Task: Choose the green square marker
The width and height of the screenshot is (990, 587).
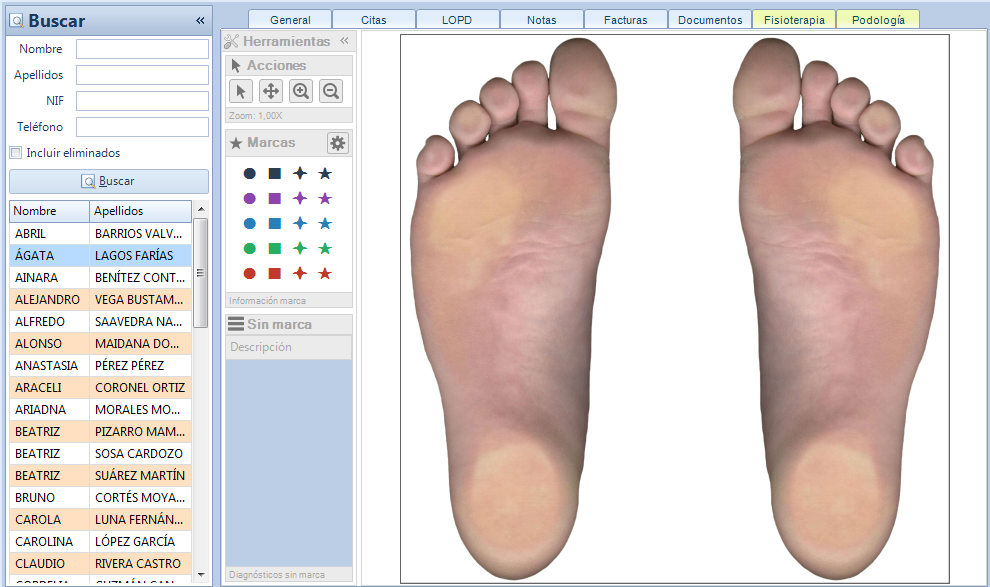Action: [274, 249]
